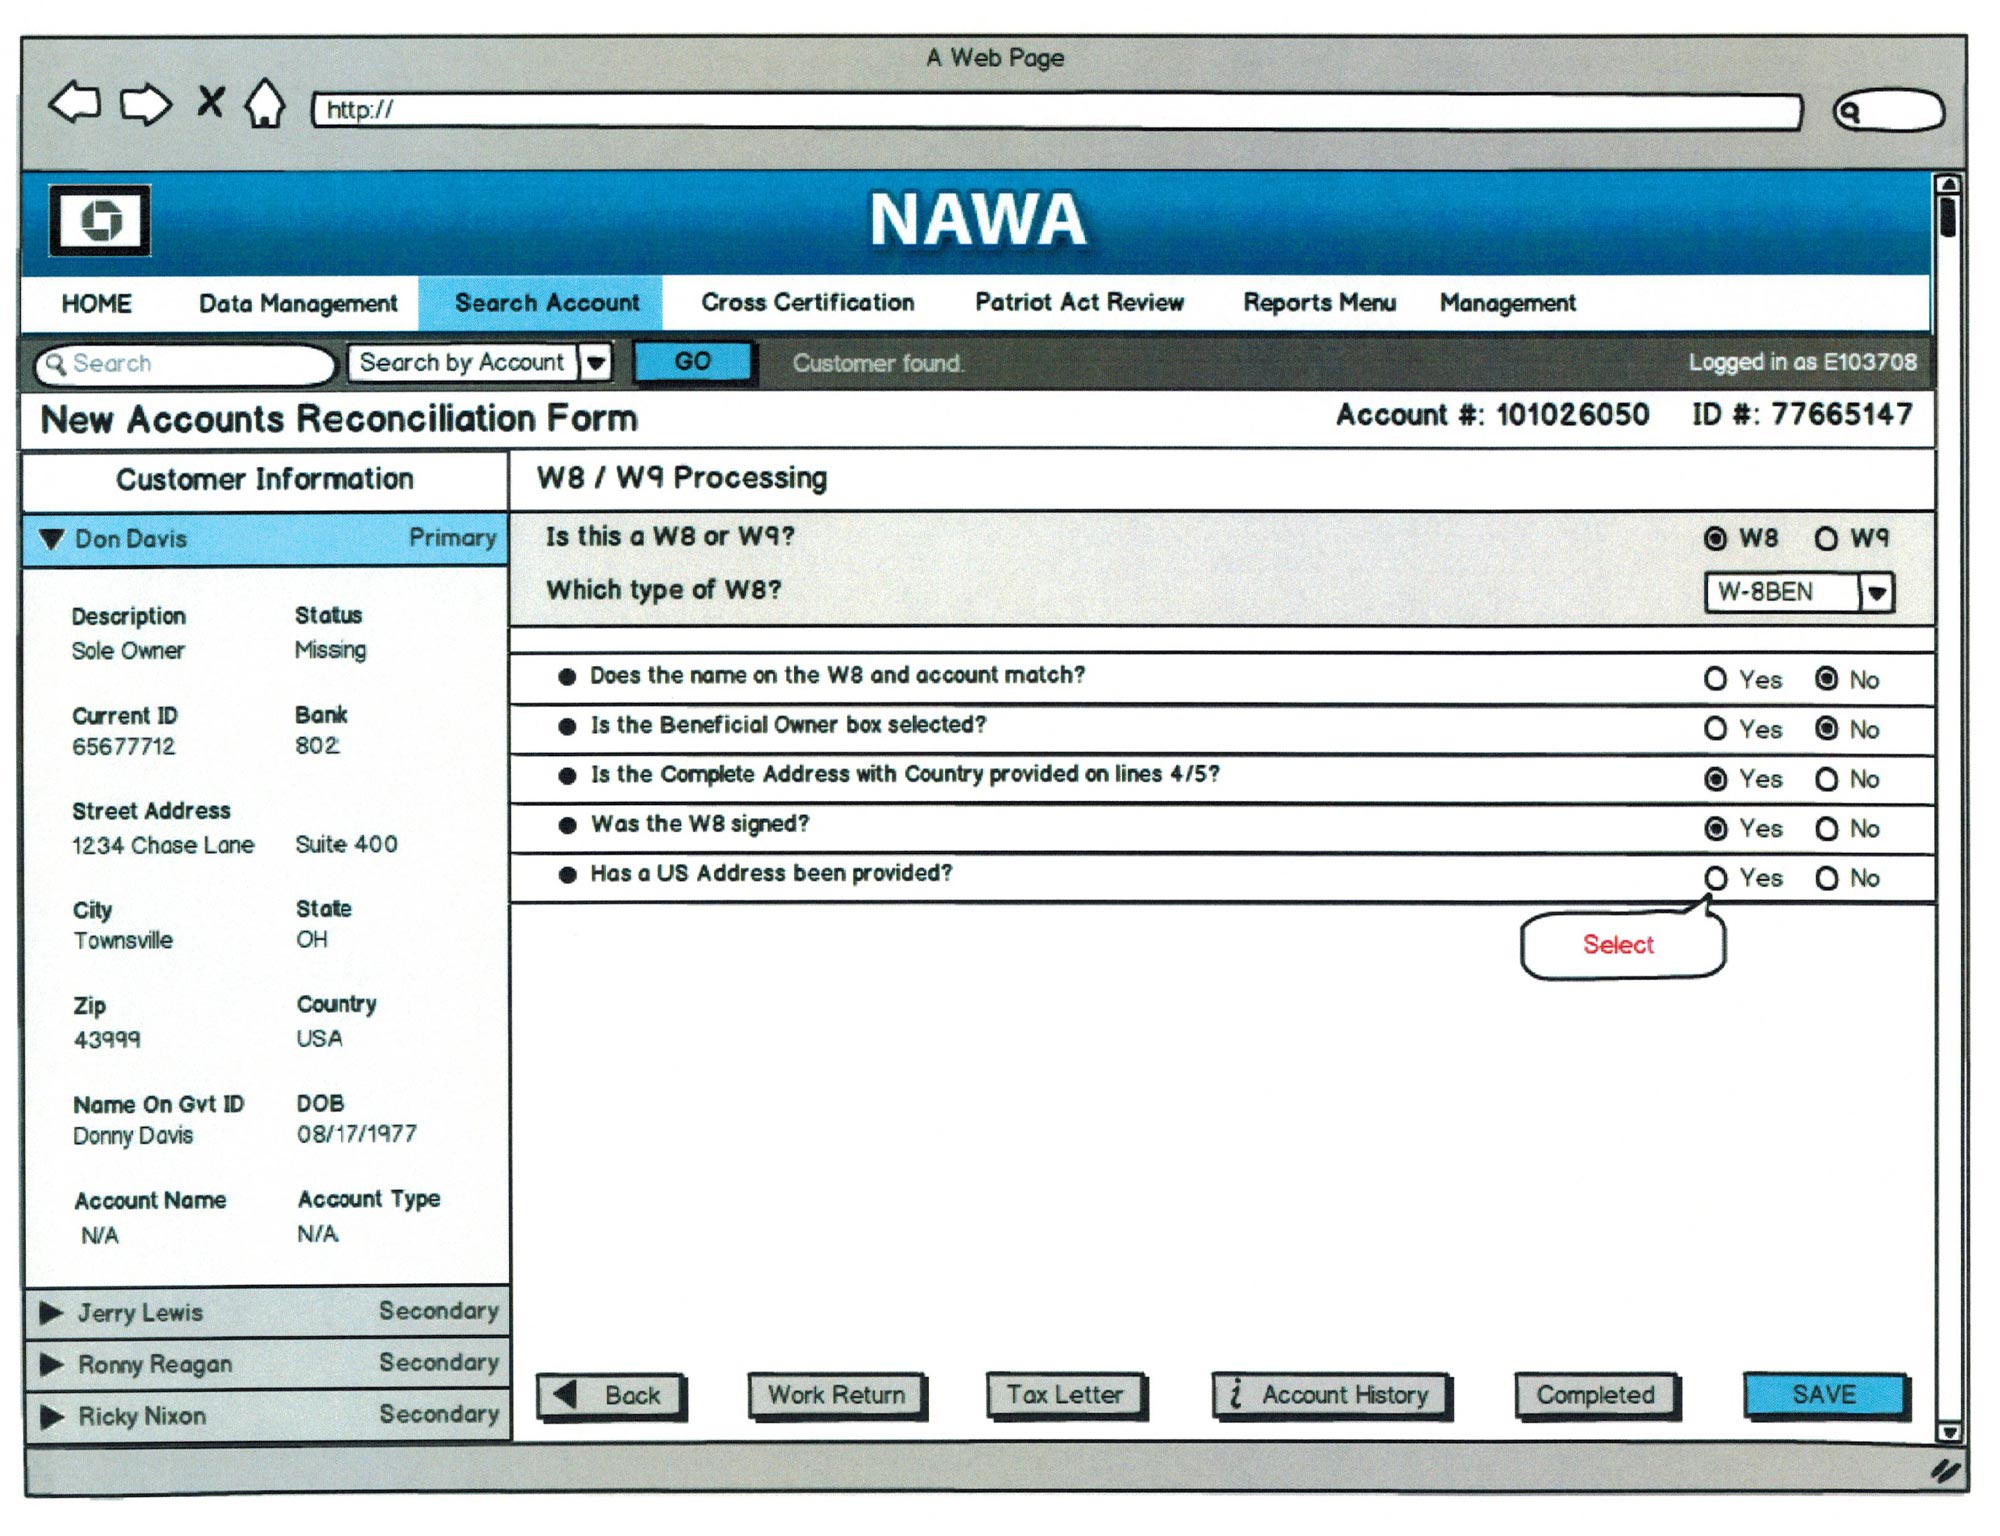
Task: Click the page vertical scrollbar thumb
Action: pyautogui.click(x=1947, y=217)
